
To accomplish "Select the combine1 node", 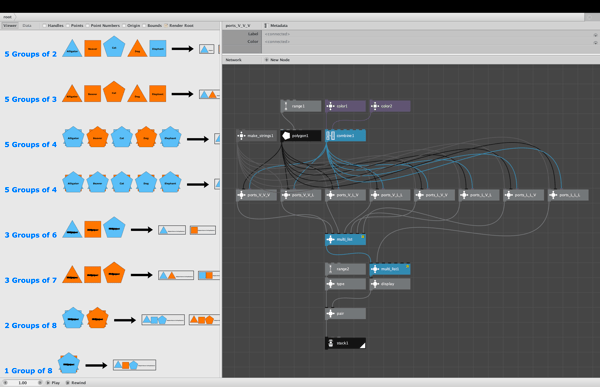I will point(345,136).
